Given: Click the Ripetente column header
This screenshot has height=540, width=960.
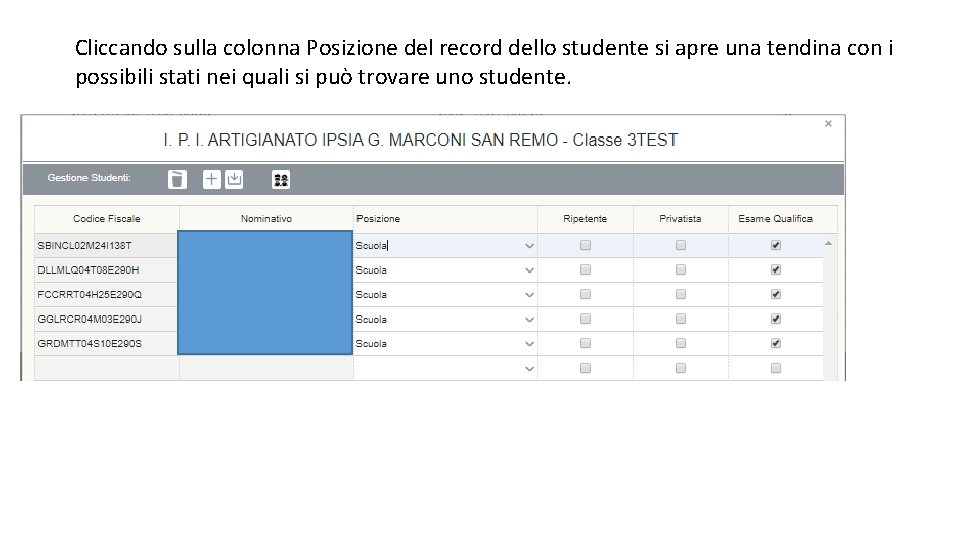Looking at the screenshot, I should click(585, 219).
